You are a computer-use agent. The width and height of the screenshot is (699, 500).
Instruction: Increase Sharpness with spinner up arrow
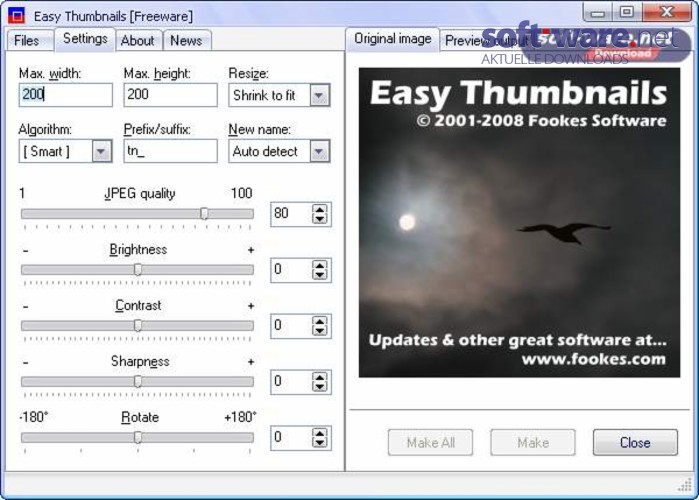[x=320, y=377]
